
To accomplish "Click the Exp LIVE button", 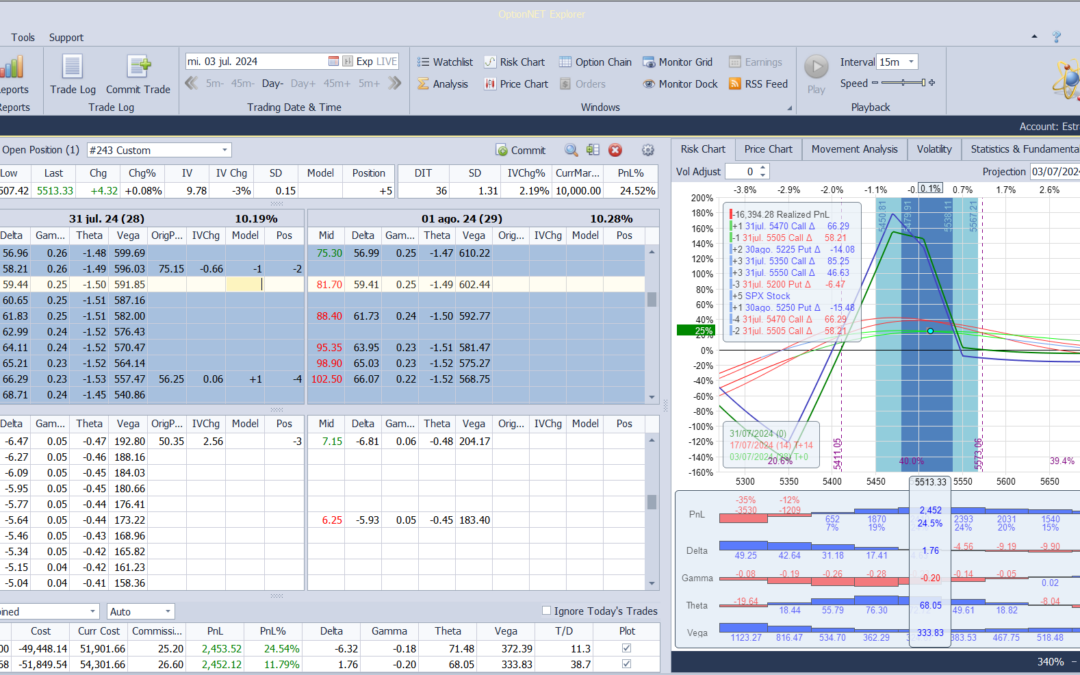I will point(377,61).
